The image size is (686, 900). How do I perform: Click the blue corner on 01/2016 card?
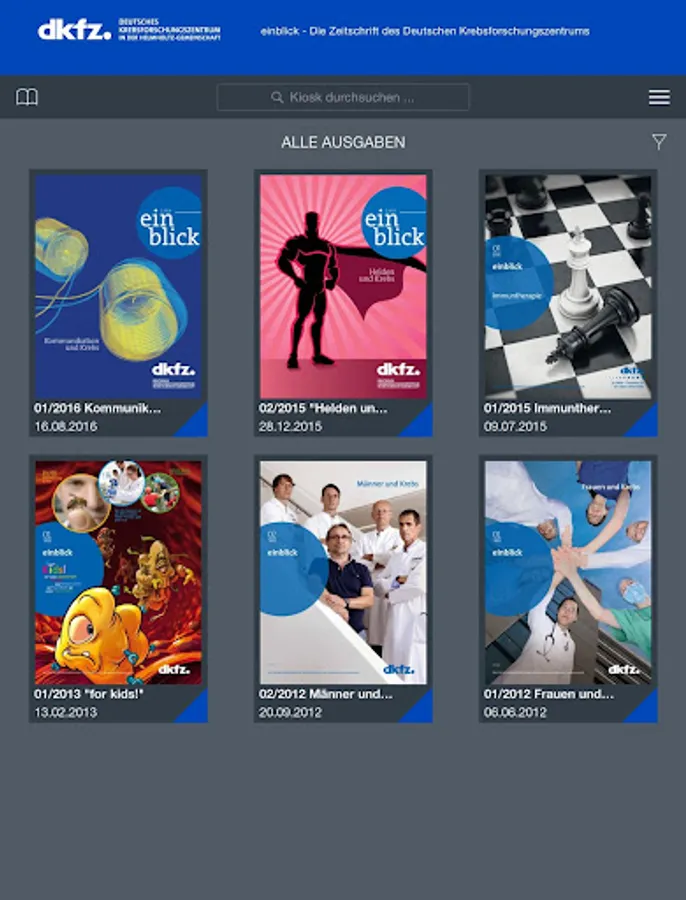[x=196, y=425]
